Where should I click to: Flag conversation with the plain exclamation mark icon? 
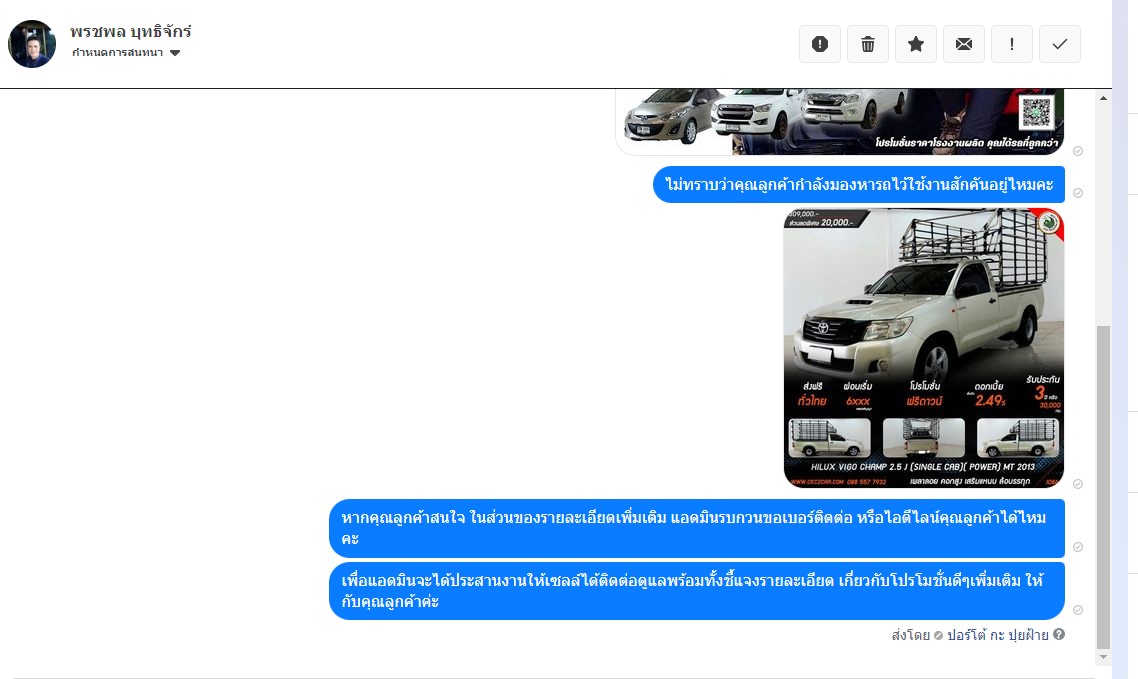(1012, 44)
